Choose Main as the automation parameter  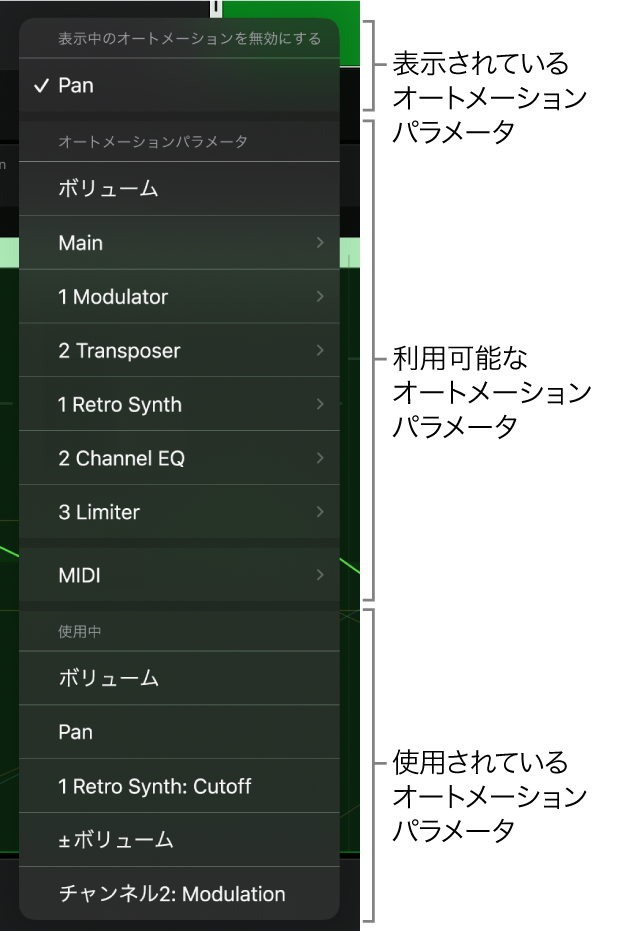tap(150, 242)
